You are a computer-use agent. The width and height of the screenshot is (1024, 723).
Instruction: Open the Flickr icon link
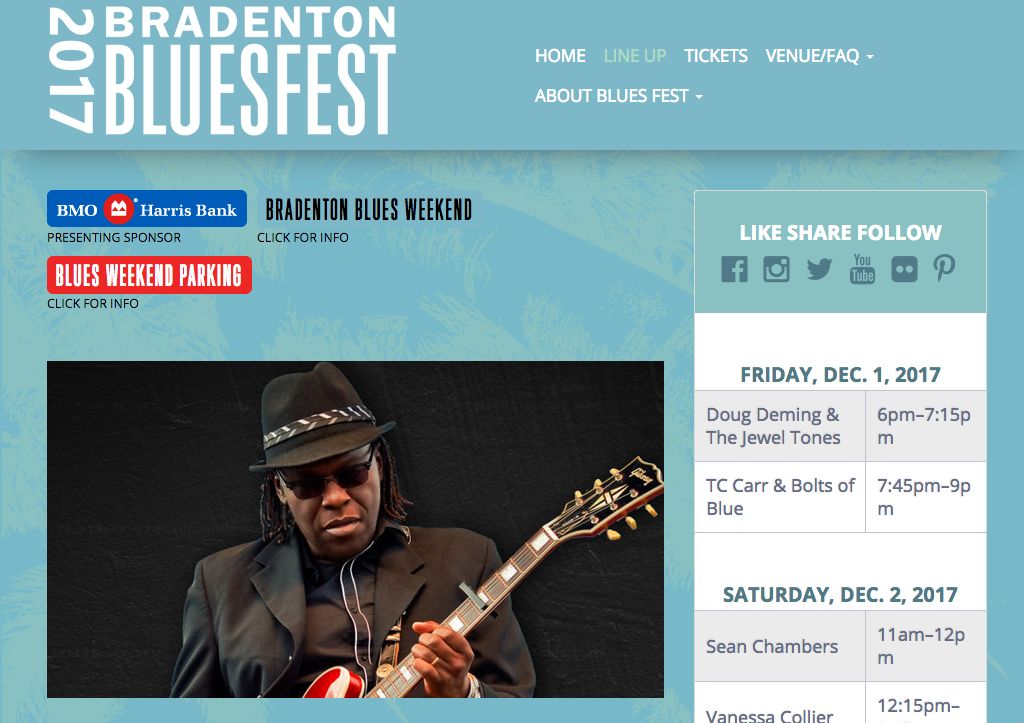pos(904,269)
